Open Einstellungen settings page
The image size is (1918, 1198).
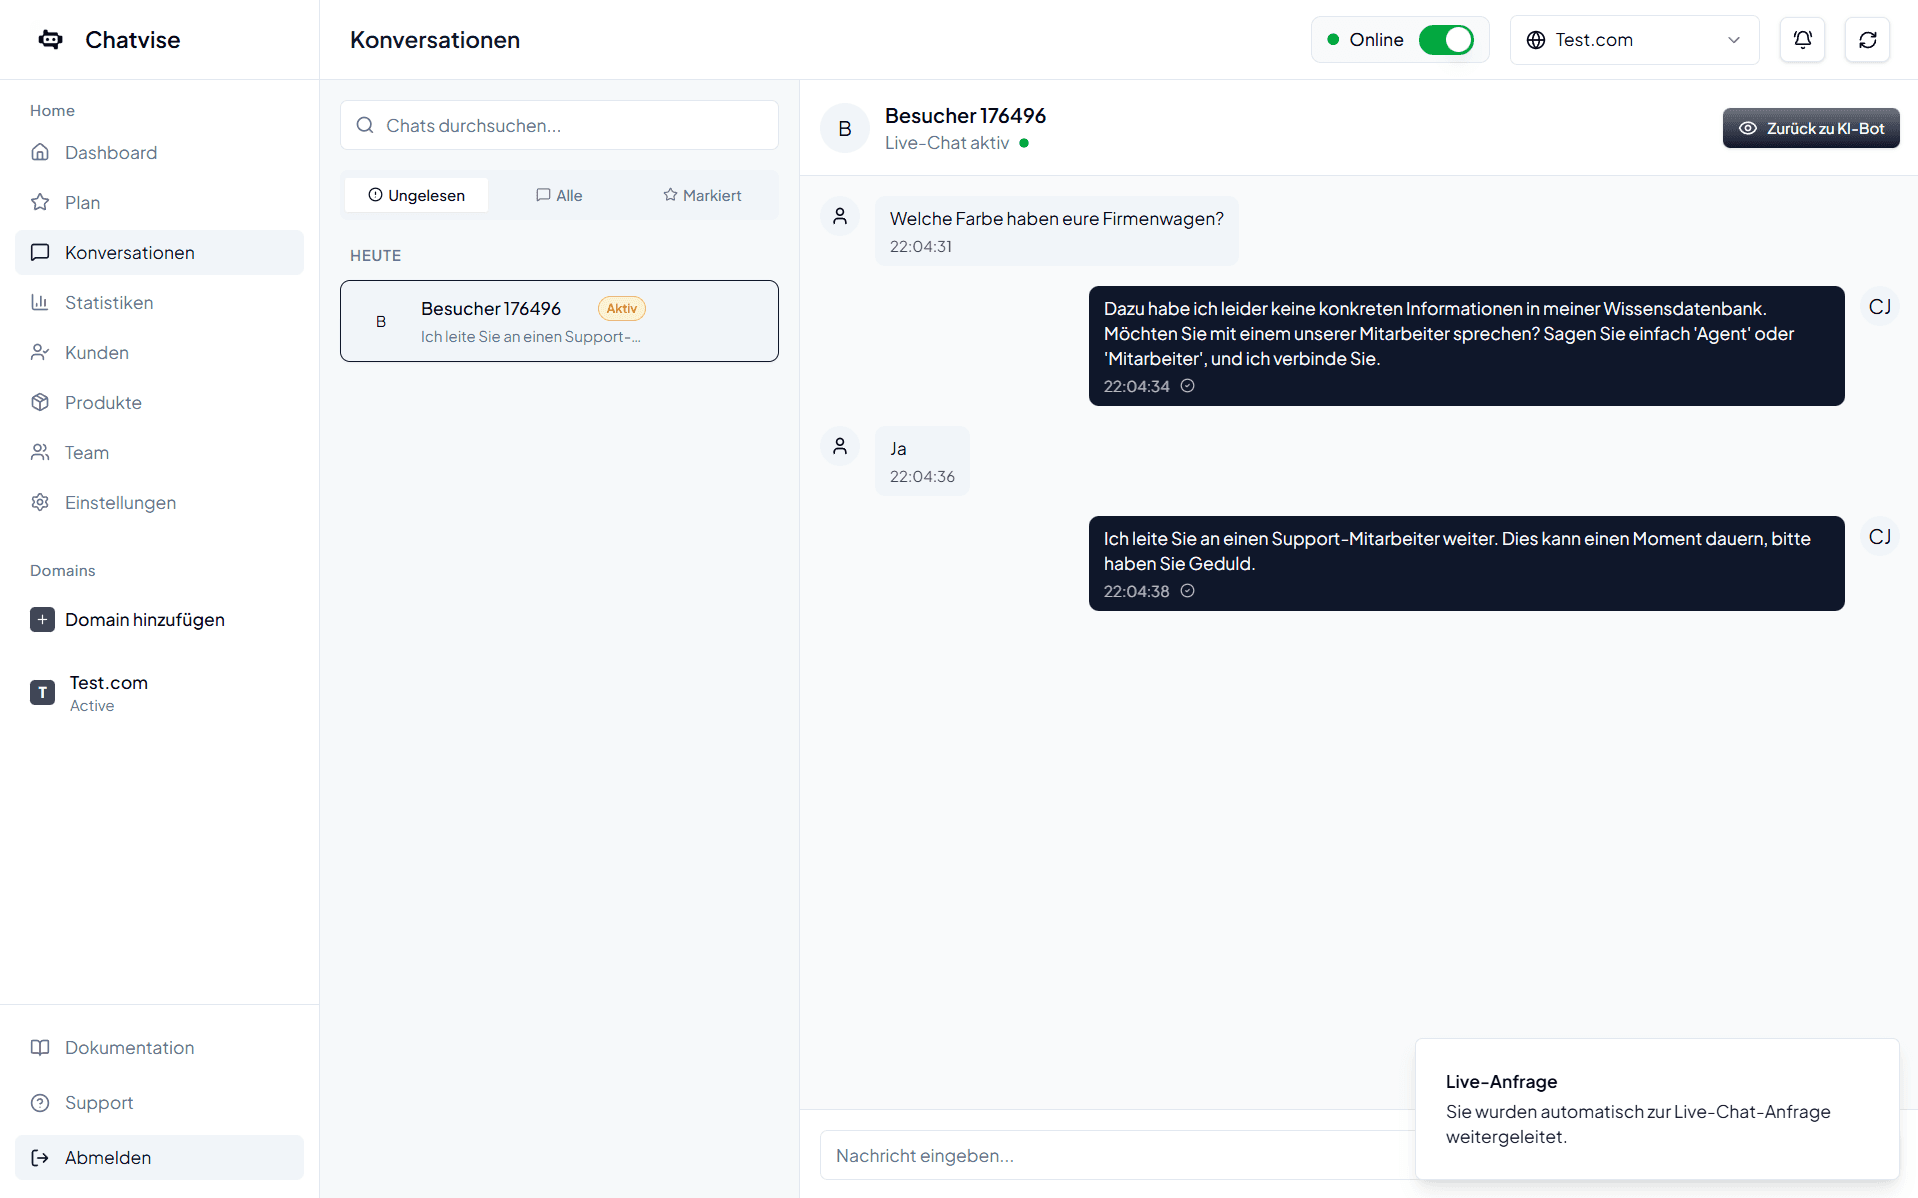coord(120,503)
